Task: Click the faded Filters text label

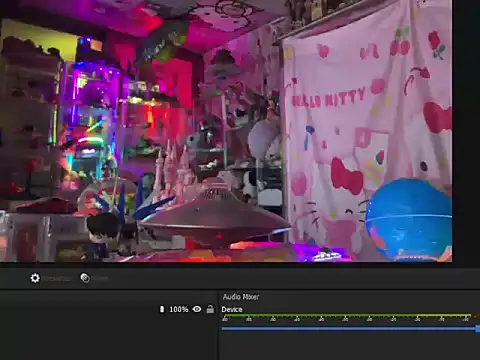Action: [x=100, y=278]
